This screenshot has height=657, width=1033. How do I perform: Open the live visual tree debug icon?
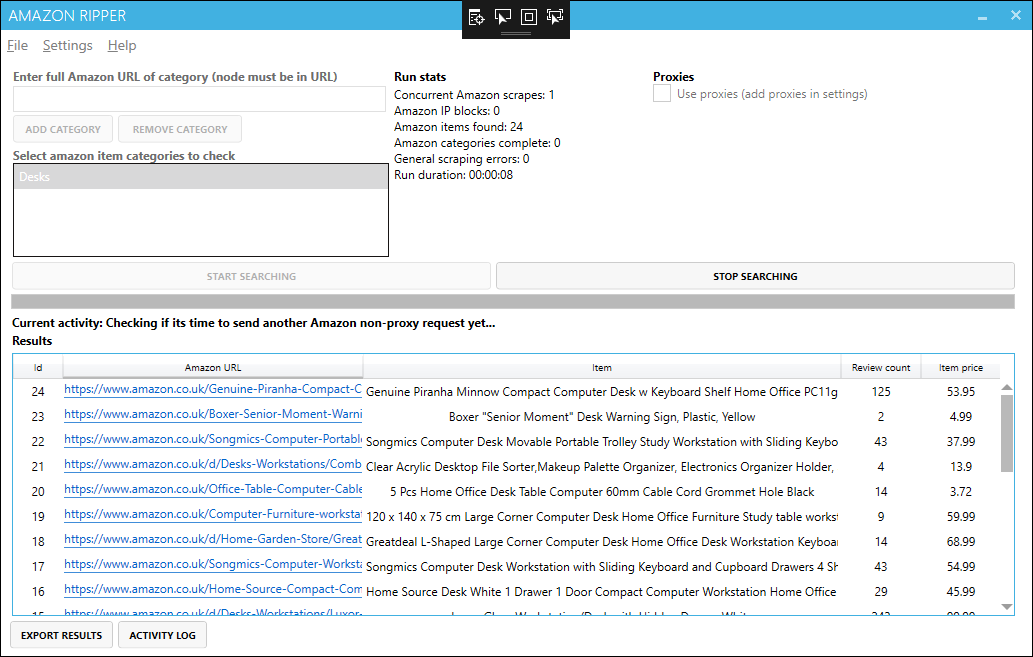(x=476, y=17)
